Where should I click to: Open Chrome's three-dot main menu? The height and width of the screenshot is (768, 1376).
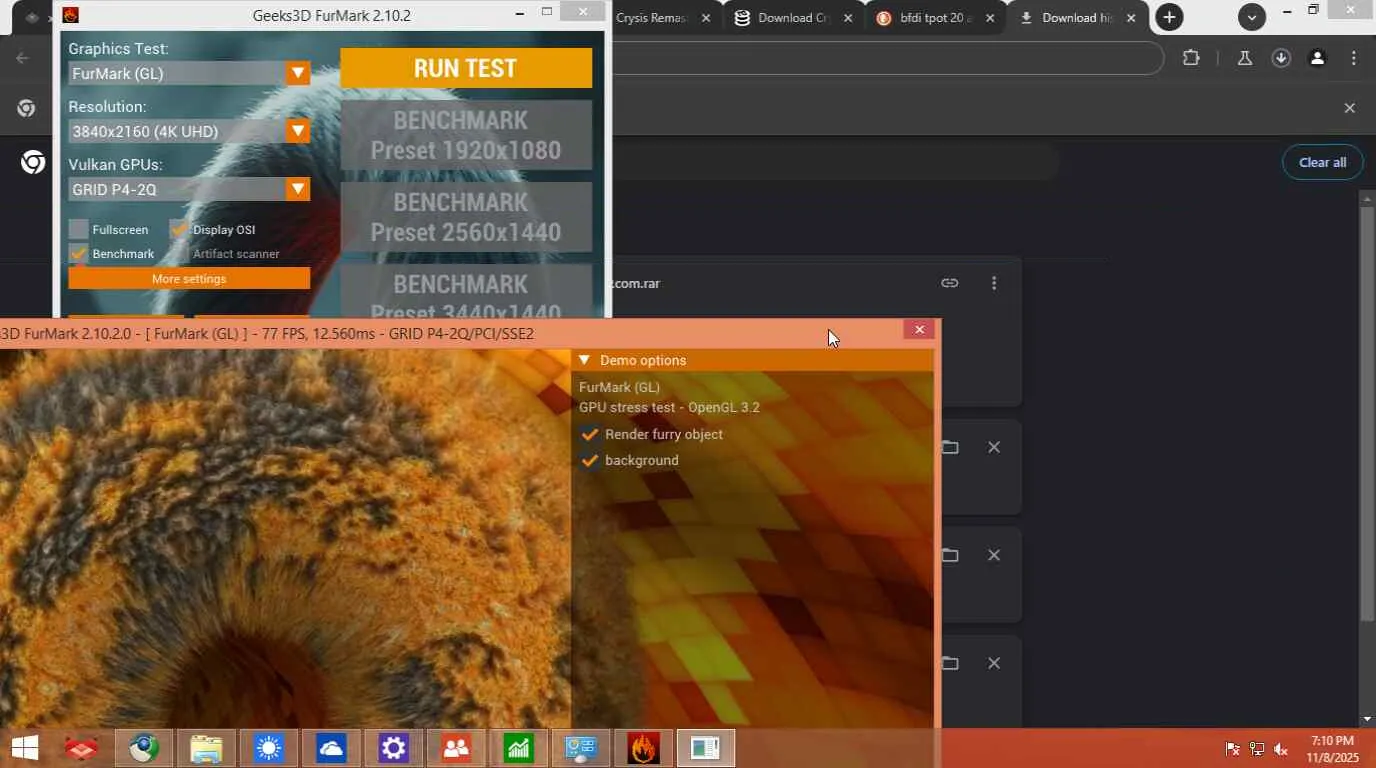point(1354,58)
